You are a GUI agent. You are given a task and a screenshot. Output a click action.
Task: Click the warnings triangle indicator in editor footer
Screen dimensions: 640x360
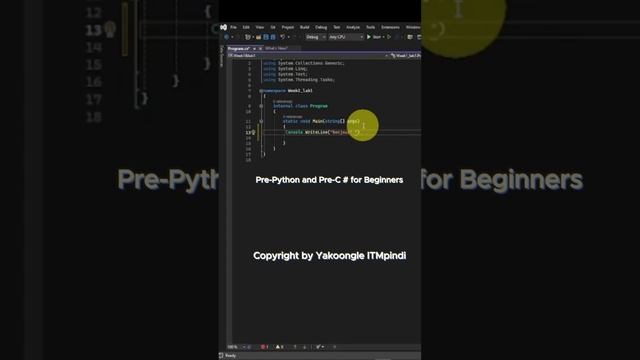280,347
